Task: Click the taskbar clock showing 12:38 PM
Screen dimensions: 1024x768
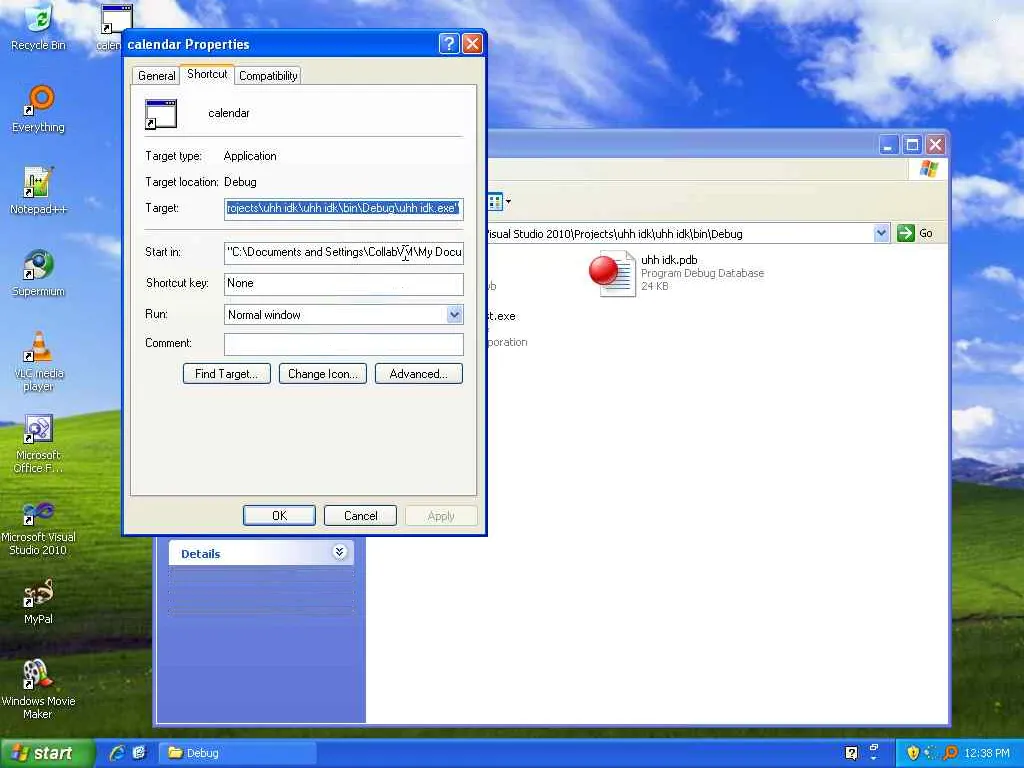Action: (986, 753)
